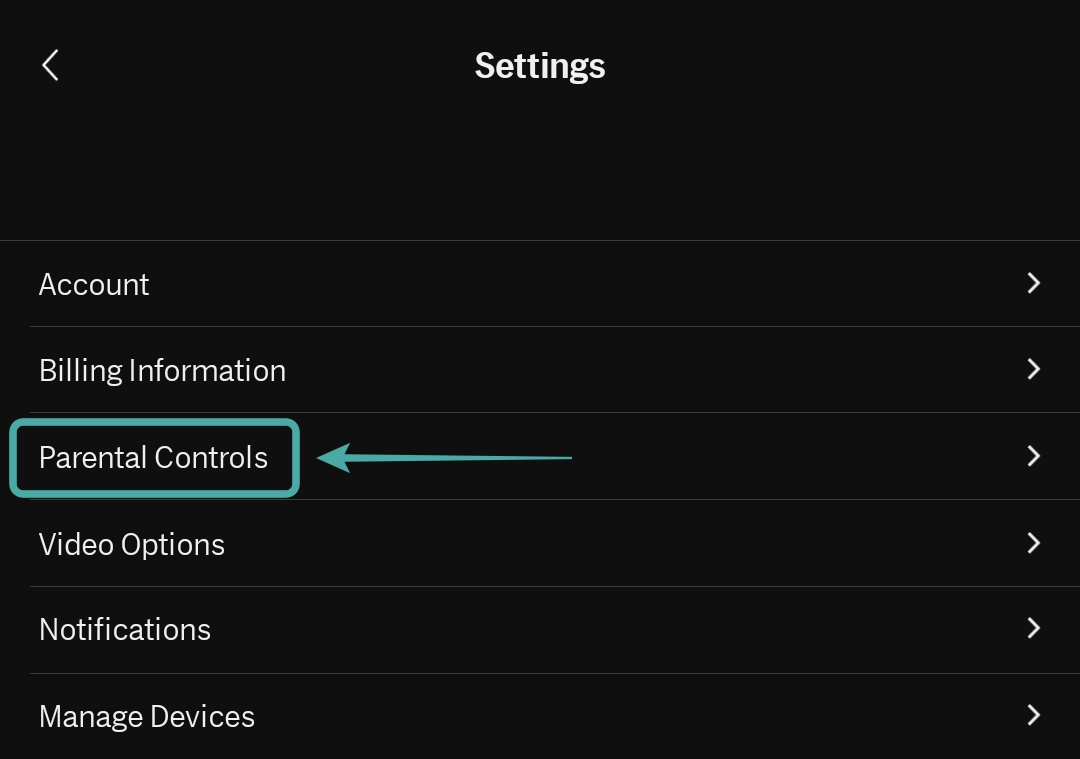Select the highlighted Parental Controls label

(x=153, y=458)
